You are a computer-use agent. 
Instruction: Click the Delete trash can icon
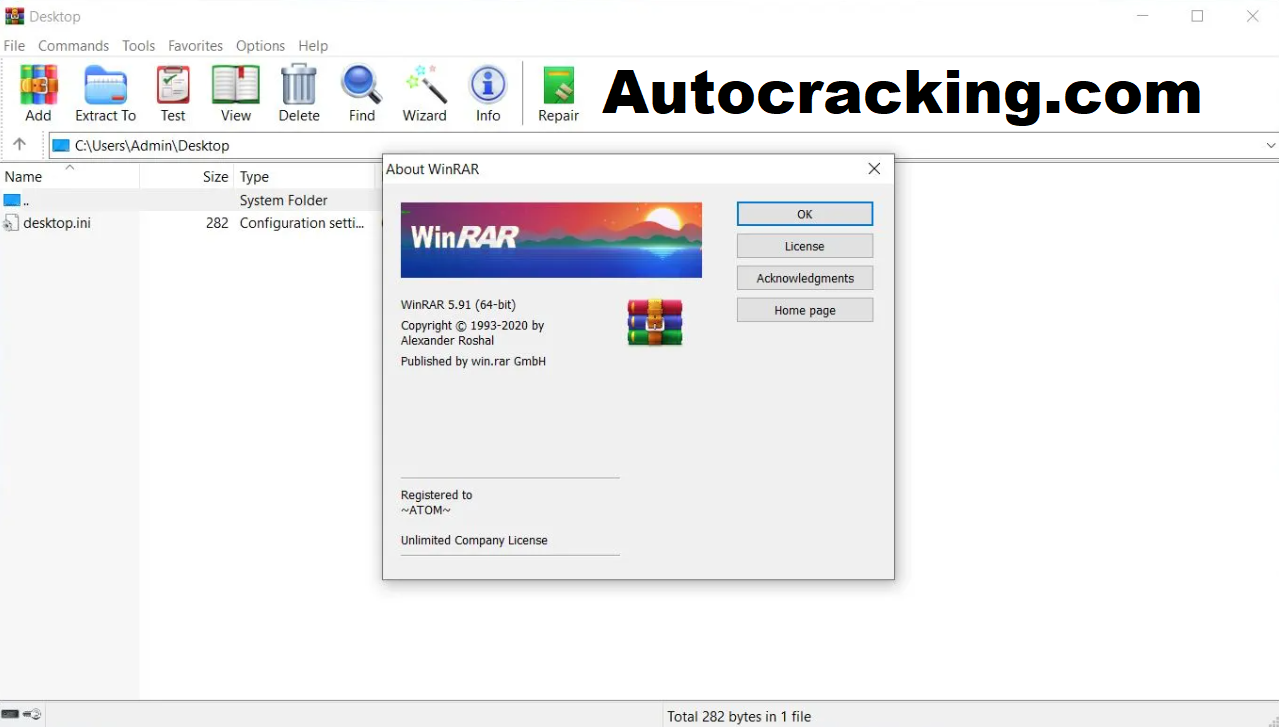pos(299,85)
